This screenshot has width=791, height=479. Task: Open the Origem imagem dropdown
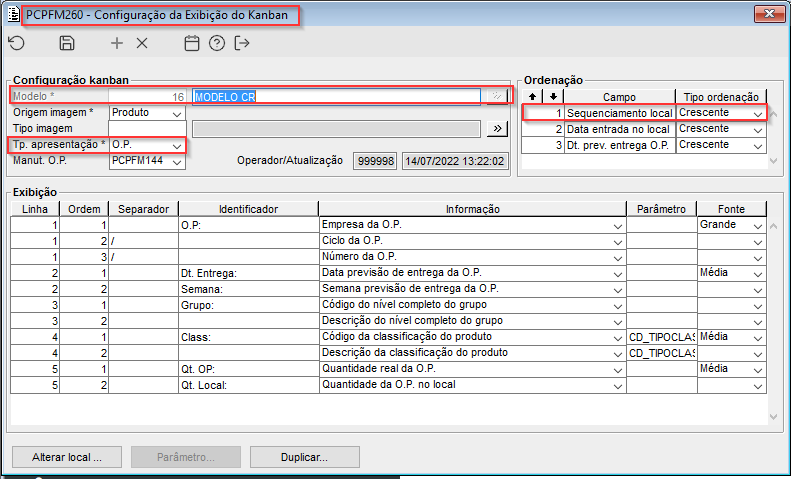177,113
